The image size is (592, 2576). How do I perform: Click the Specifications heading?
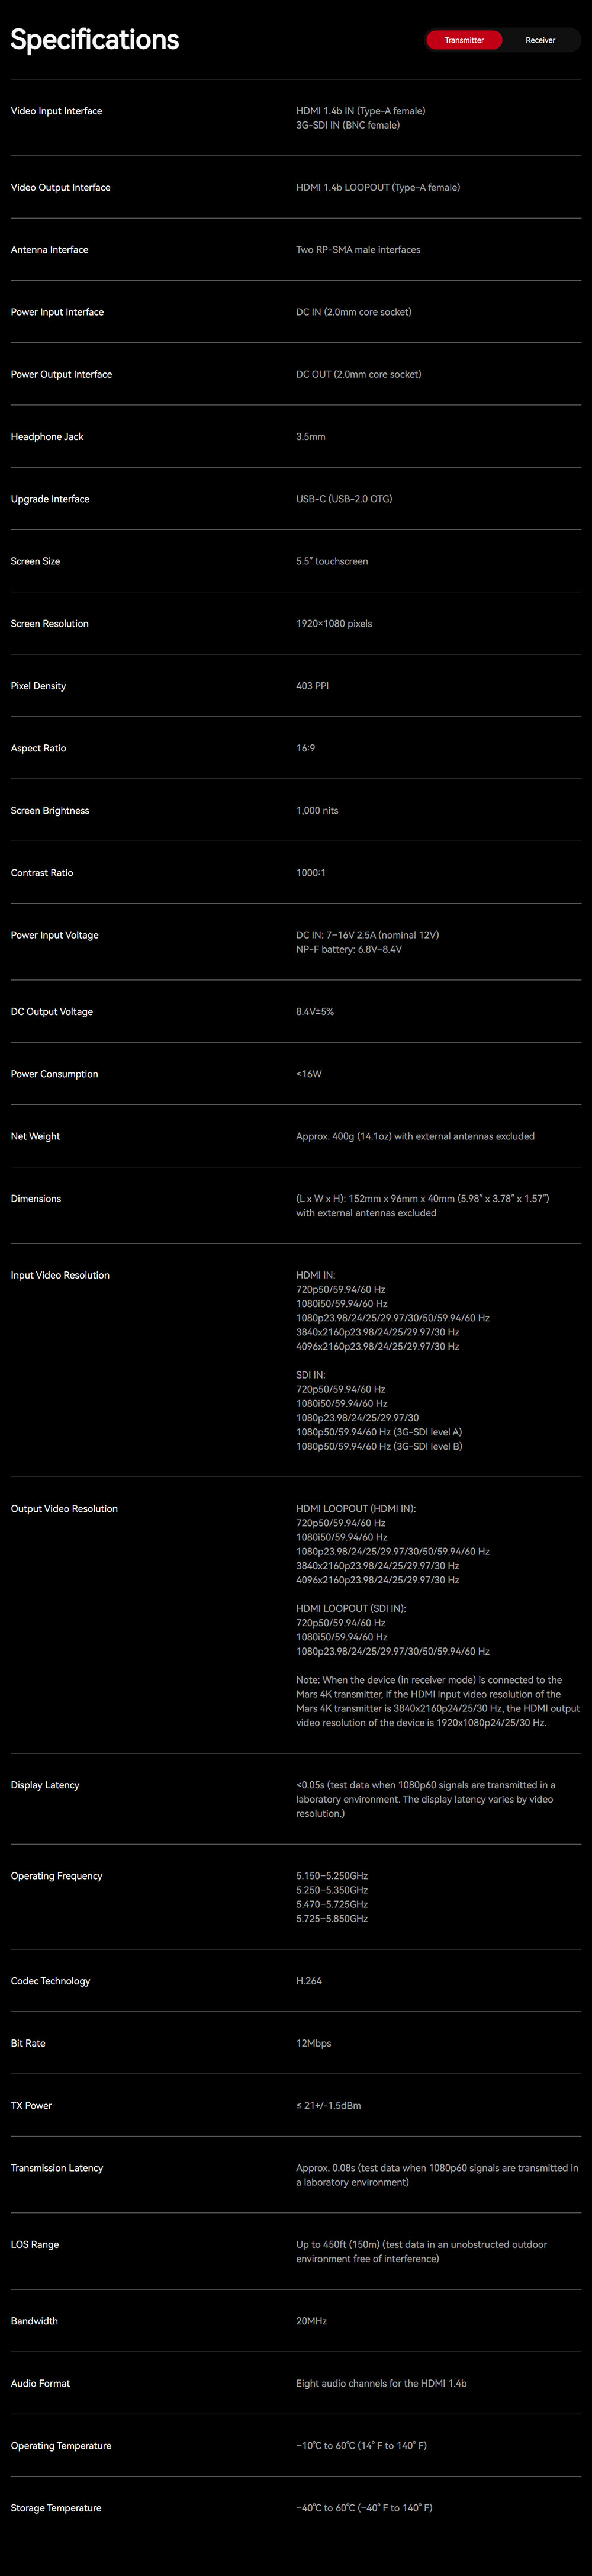pos(95,40)
